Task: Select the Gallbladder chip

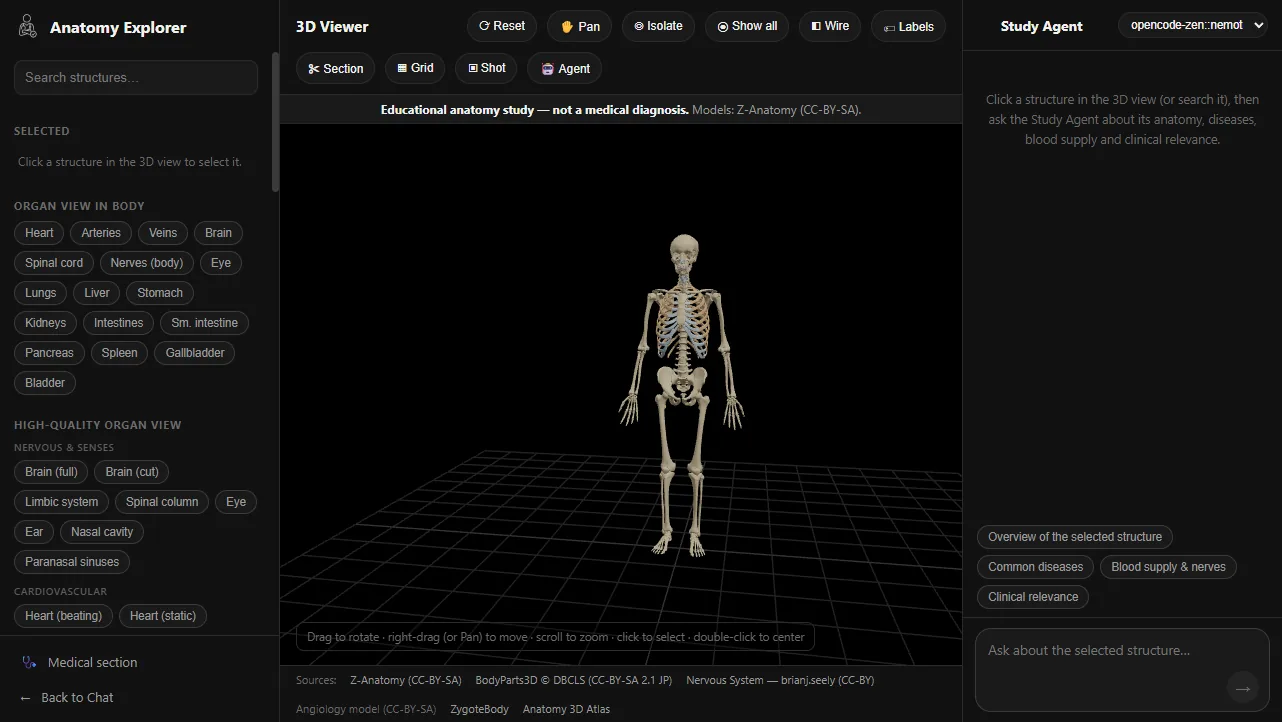Action: click(x=195, y=353)
